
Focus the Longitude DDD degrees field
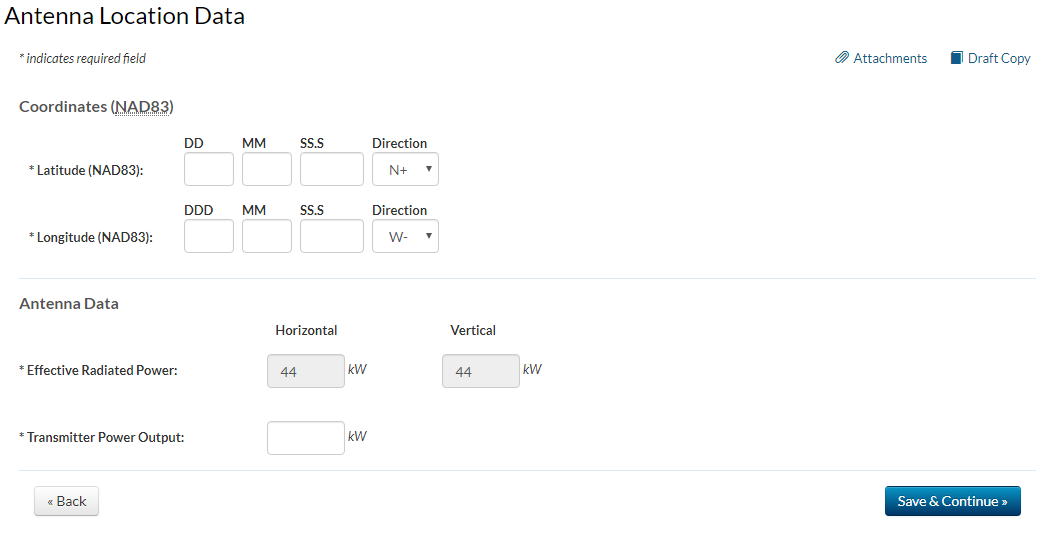209,237
